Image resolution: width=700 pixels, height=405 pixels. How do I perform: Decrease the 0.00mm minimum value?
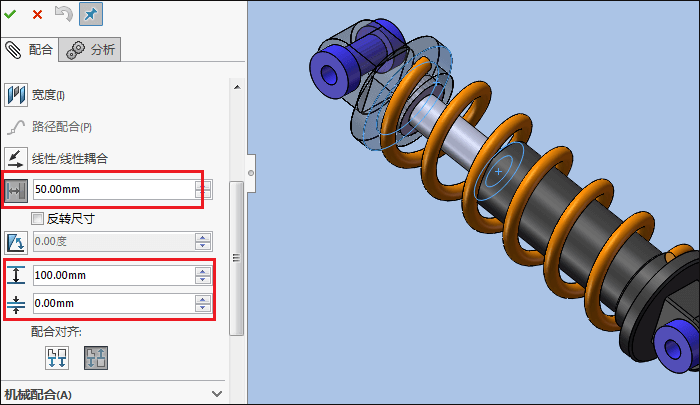click(x=203, y=308)
